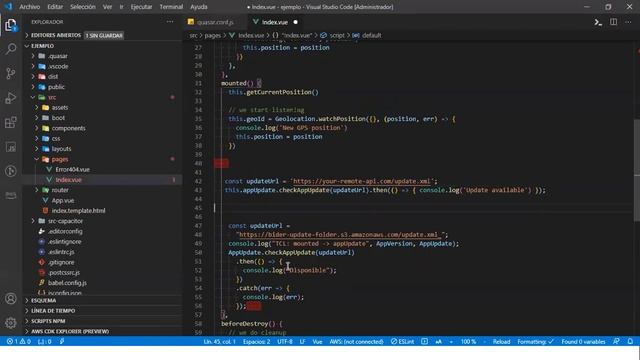Expand the .vscode folder

tap(58, 66)
